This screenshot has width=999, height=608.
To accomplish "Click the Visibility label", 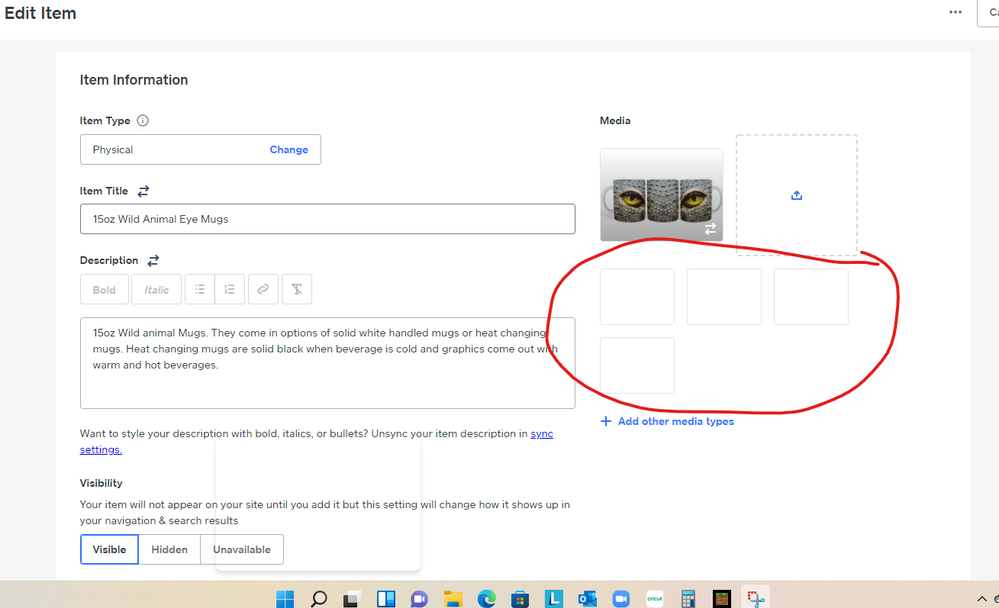I will coord(101,483).
